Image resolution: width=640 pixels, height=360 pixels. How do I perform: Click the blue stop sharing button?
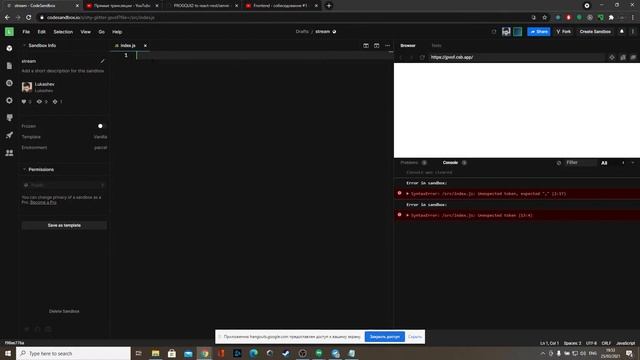coord(384,337)
